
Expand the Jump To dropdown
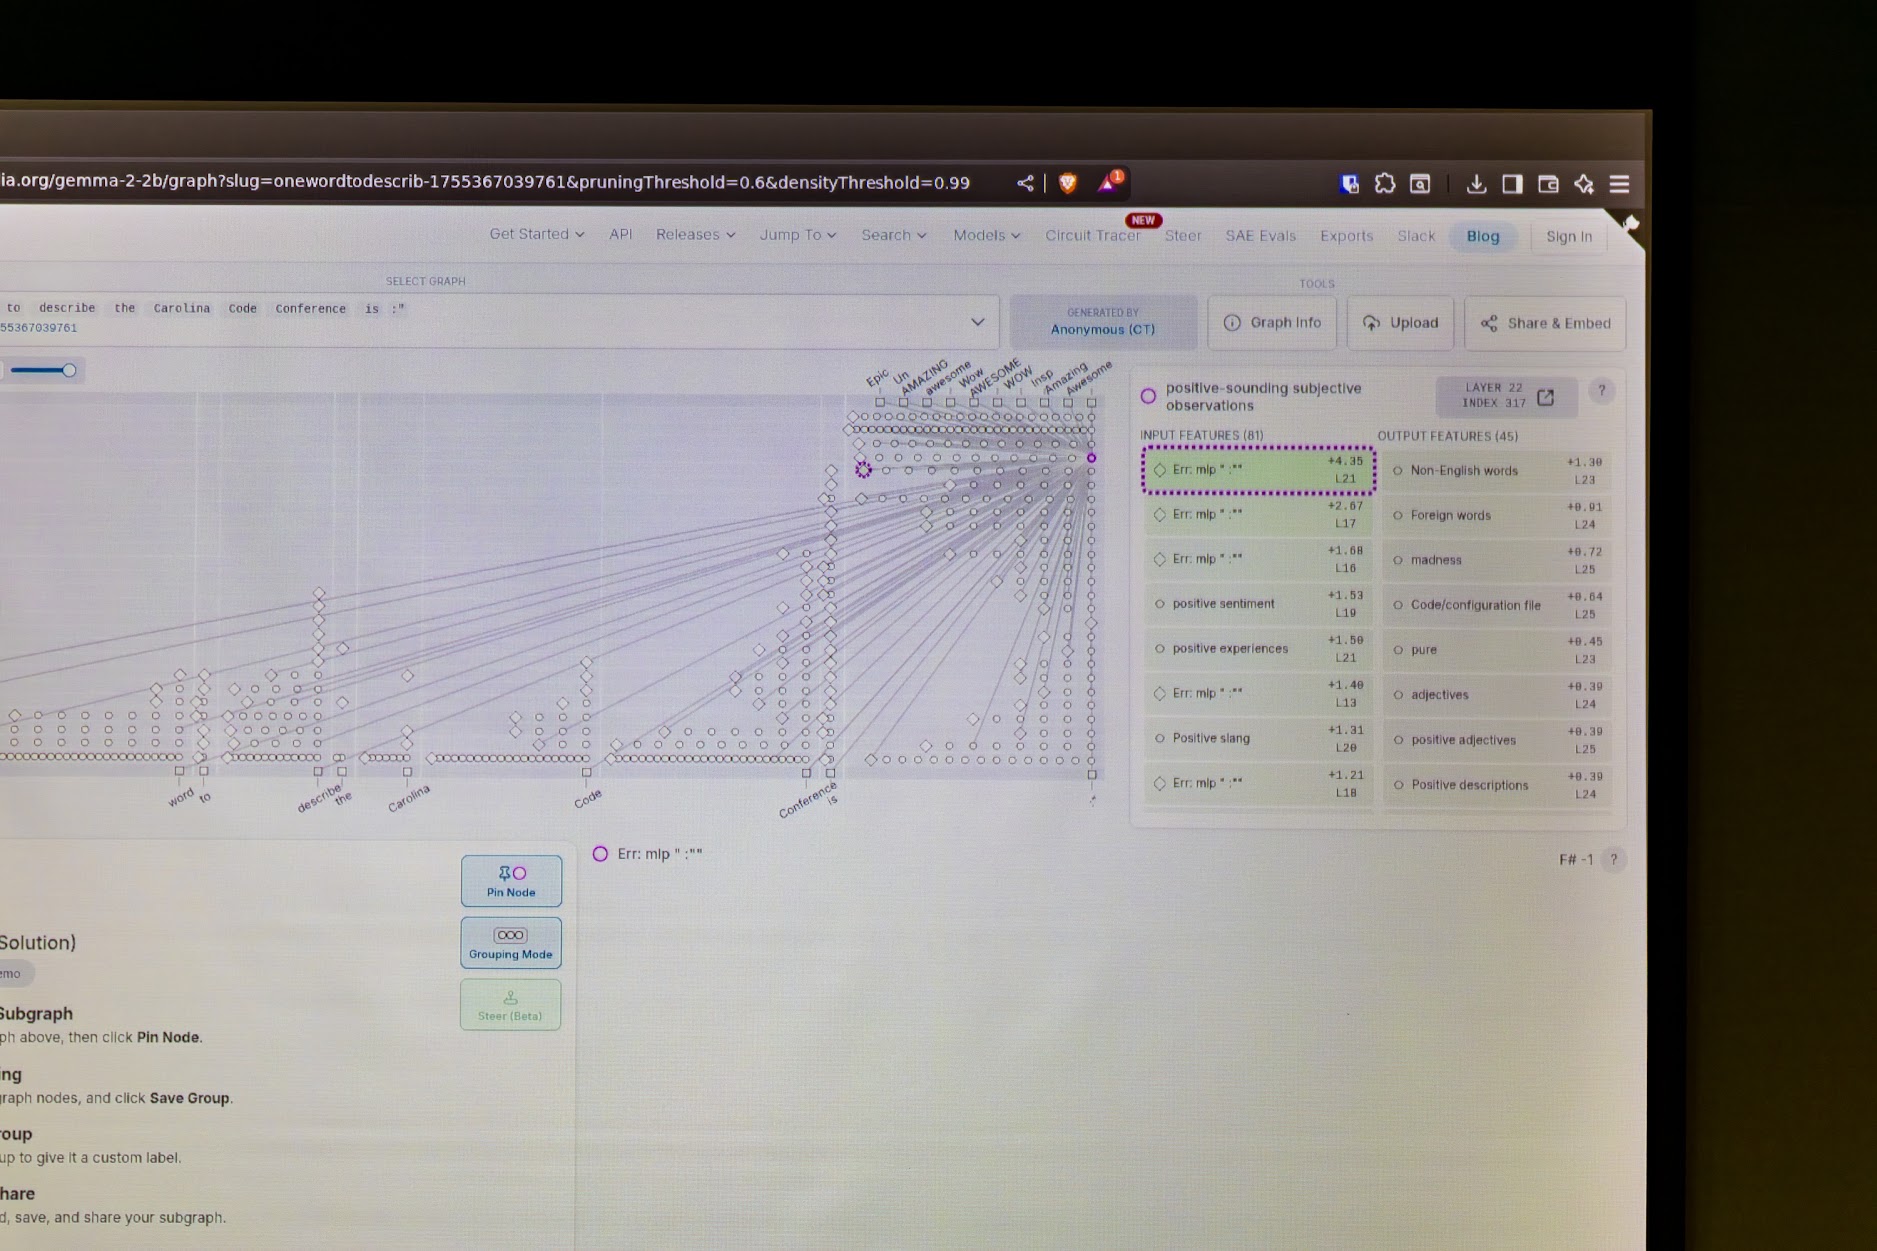[798, 235]
